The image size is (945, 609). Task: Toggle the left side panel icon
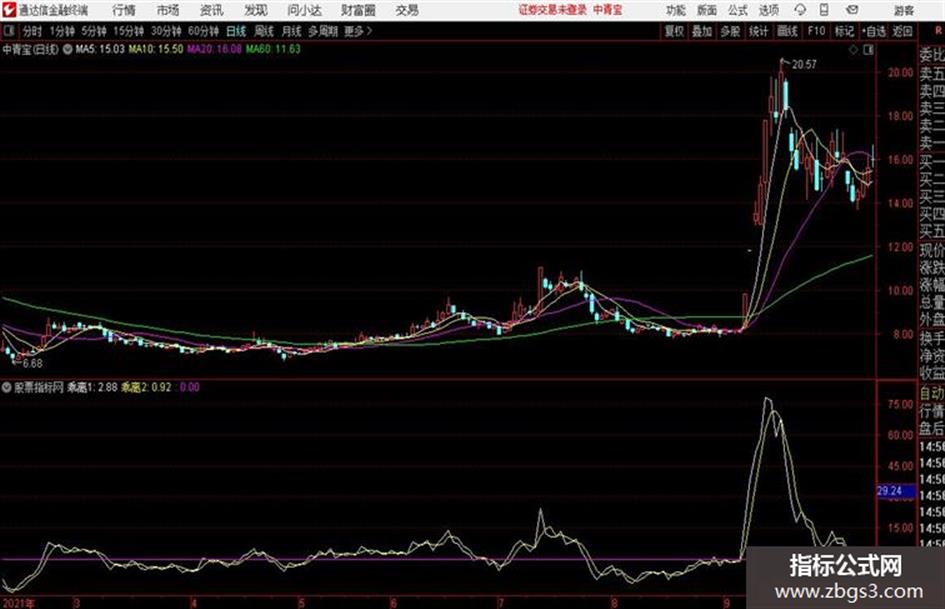pos(8,31)
